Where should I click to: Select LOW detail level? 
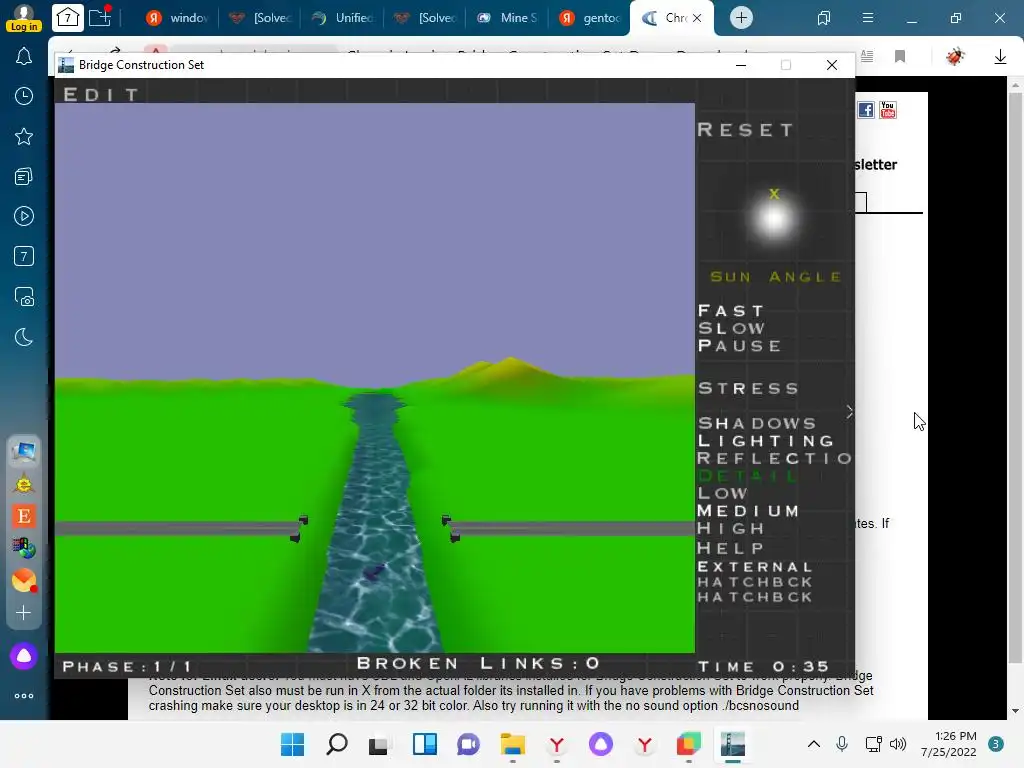click(x=722, y=493)
